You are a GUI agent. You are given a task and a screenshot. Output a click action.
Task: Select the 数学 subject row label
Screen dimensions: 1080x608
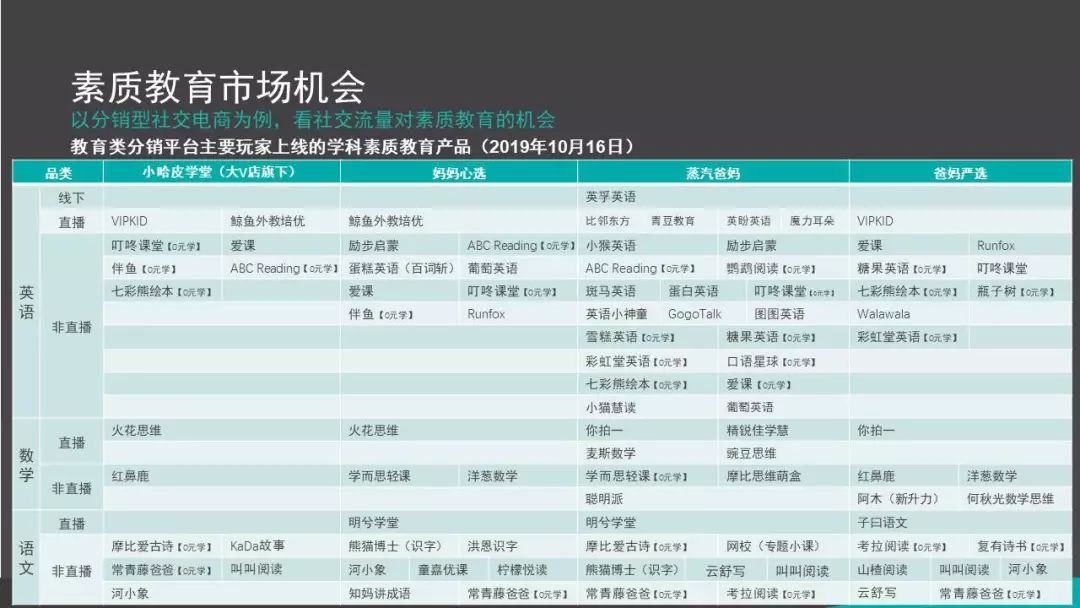[x=26, y=465]
